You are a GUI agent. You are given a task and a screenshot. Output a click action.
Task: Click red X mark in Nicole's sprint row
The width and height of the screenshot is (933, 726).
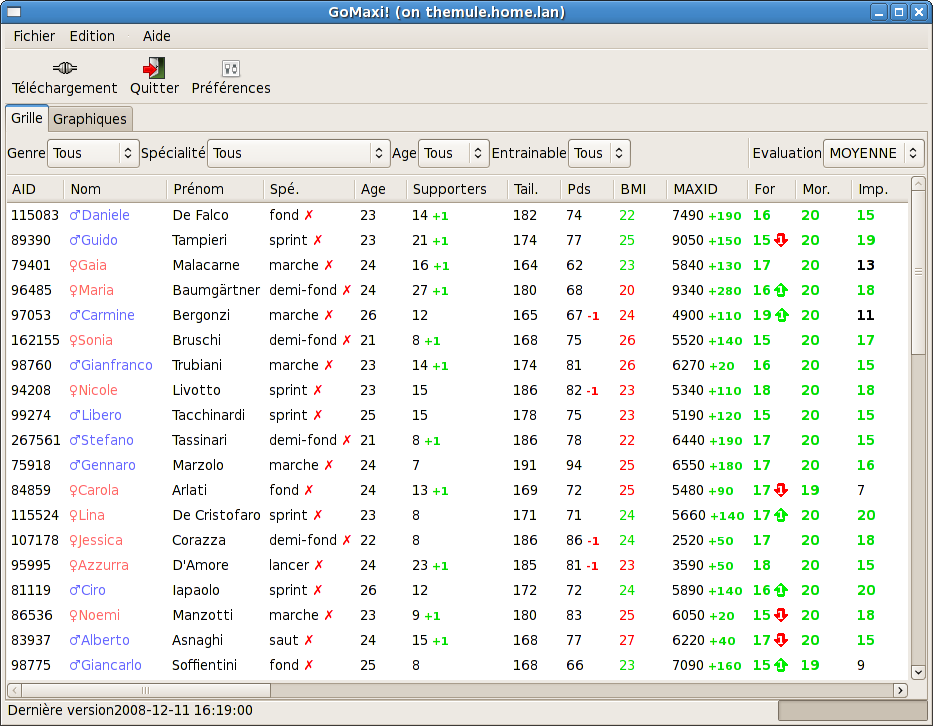click(x=318, y=390)
